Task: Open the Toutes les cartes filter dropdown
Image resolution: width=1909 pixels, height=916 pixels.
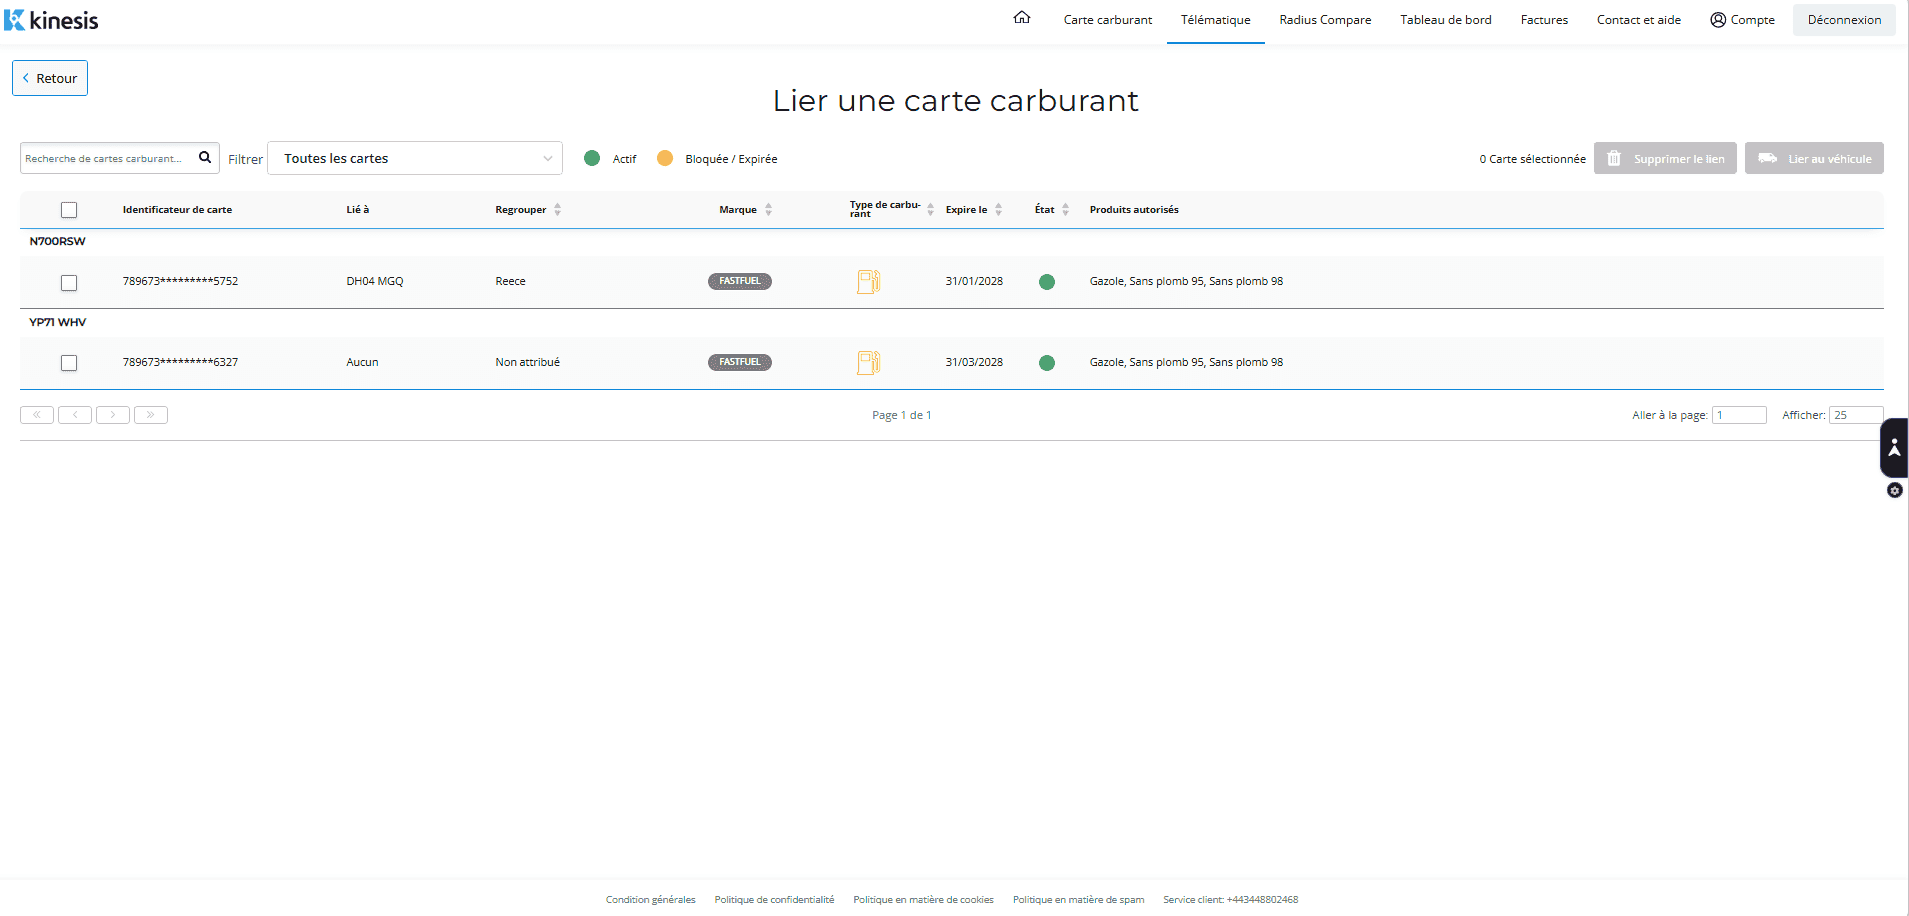Action: click(415, 159)
